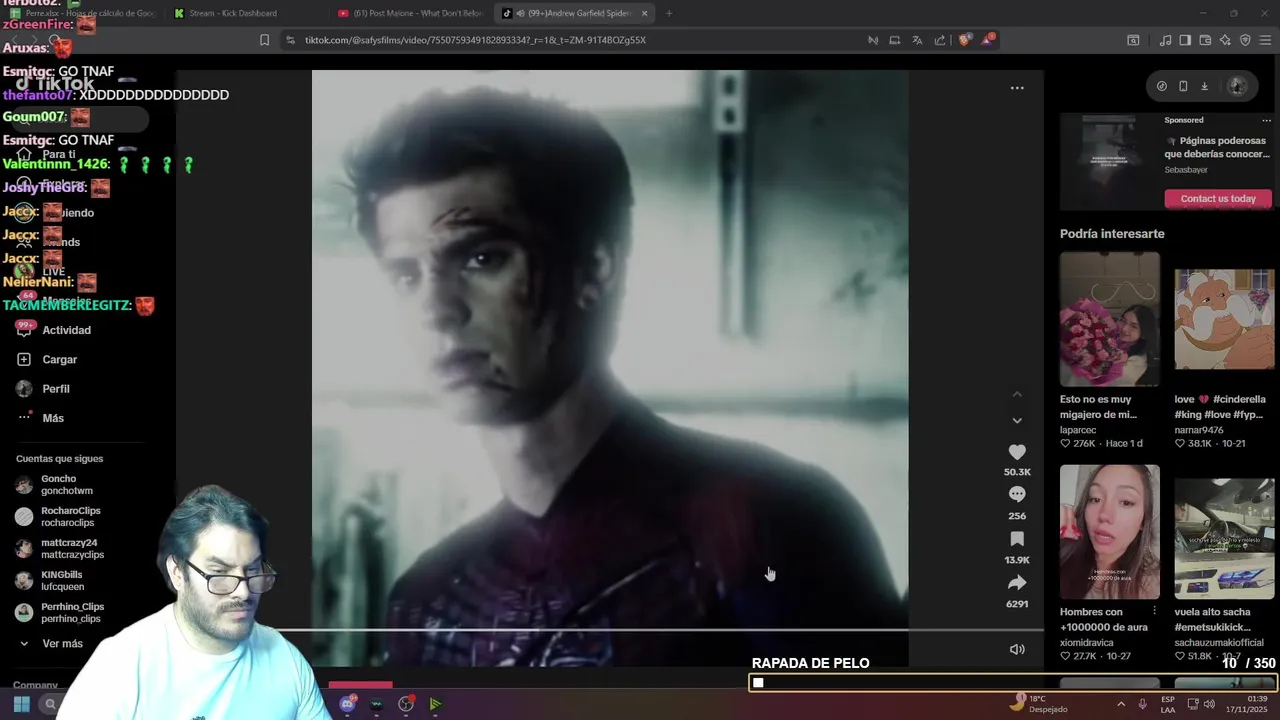Open Actividad in the TikTok sidebar
Image resolution: width=1280 pixels, height=720 pixels.
coord(67,330)
